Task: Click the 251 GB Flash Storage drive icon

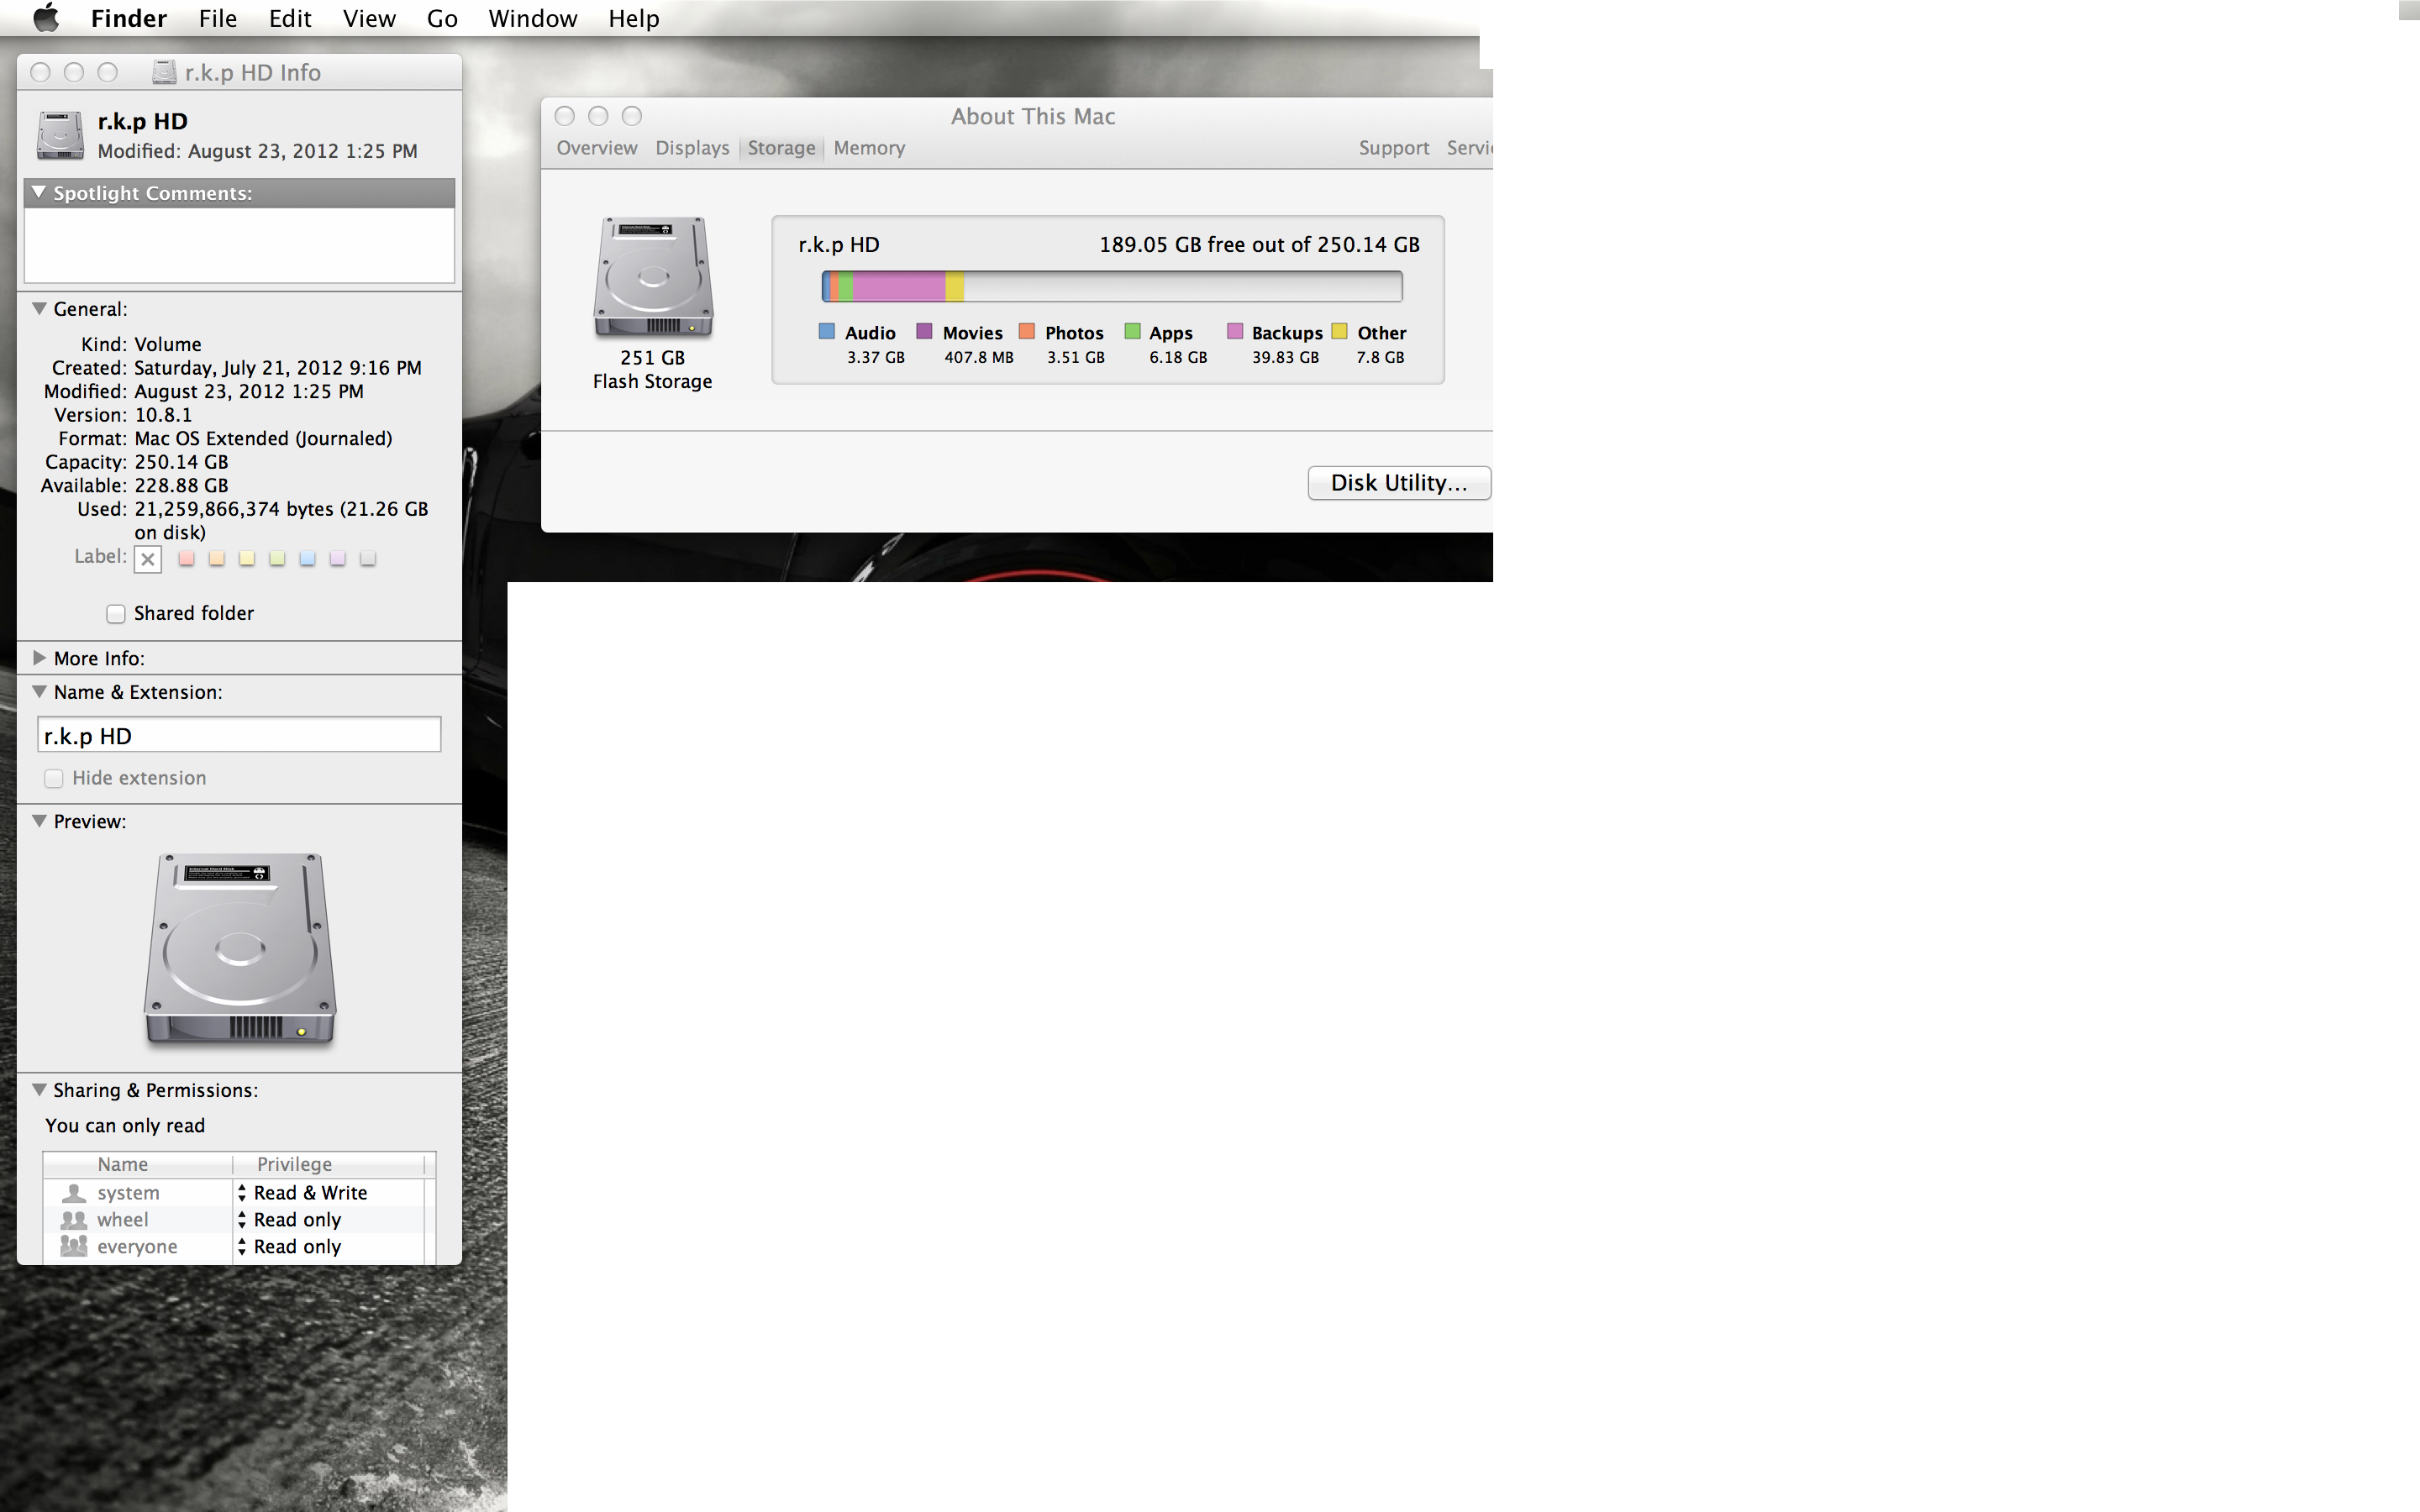Action: 653,278
